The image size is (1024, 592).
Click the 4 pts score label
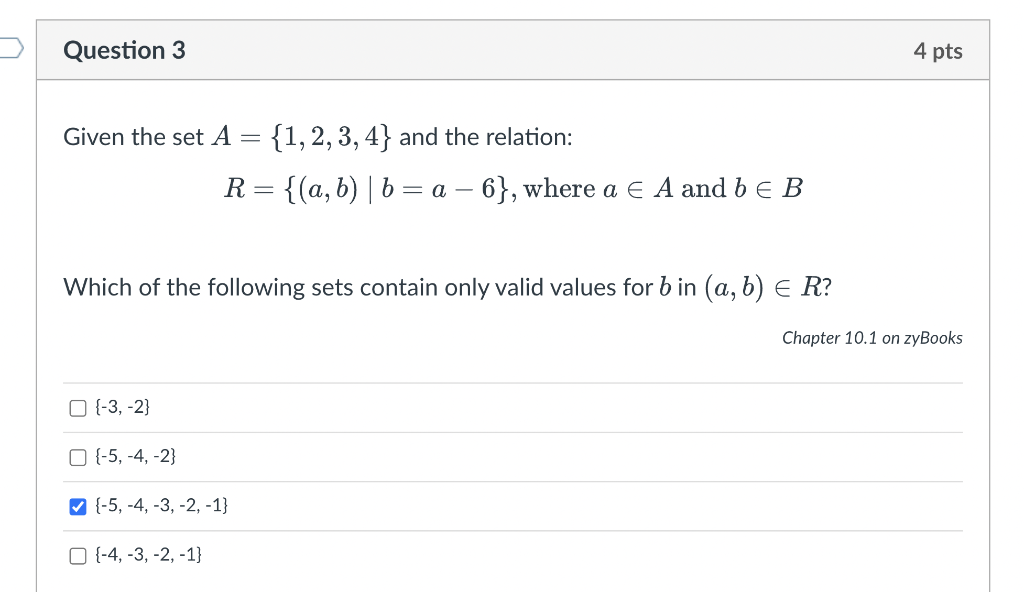tap(938, 51)
